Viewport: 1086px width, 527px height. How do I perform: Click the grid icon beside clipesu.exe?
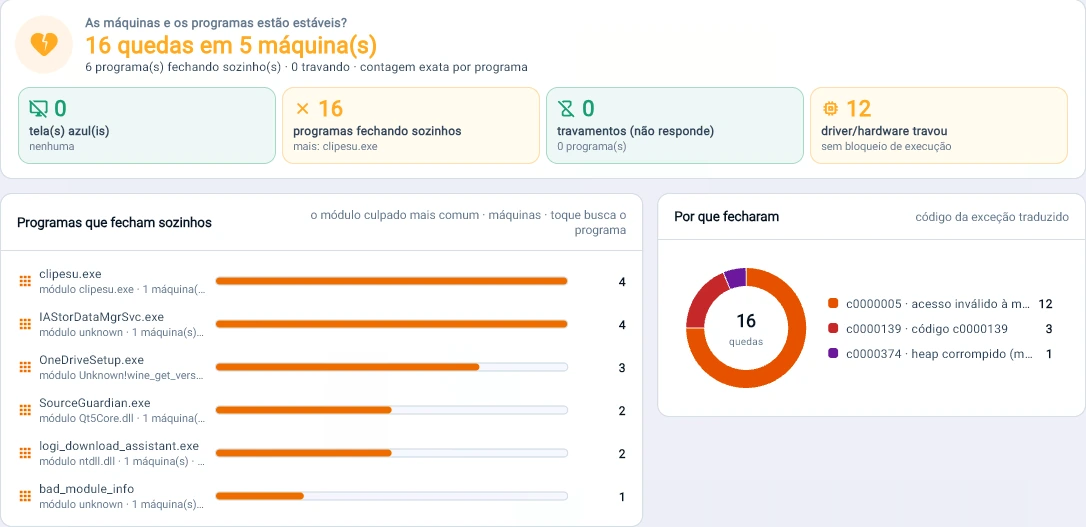pyautogui.click(x=25, y=281)
